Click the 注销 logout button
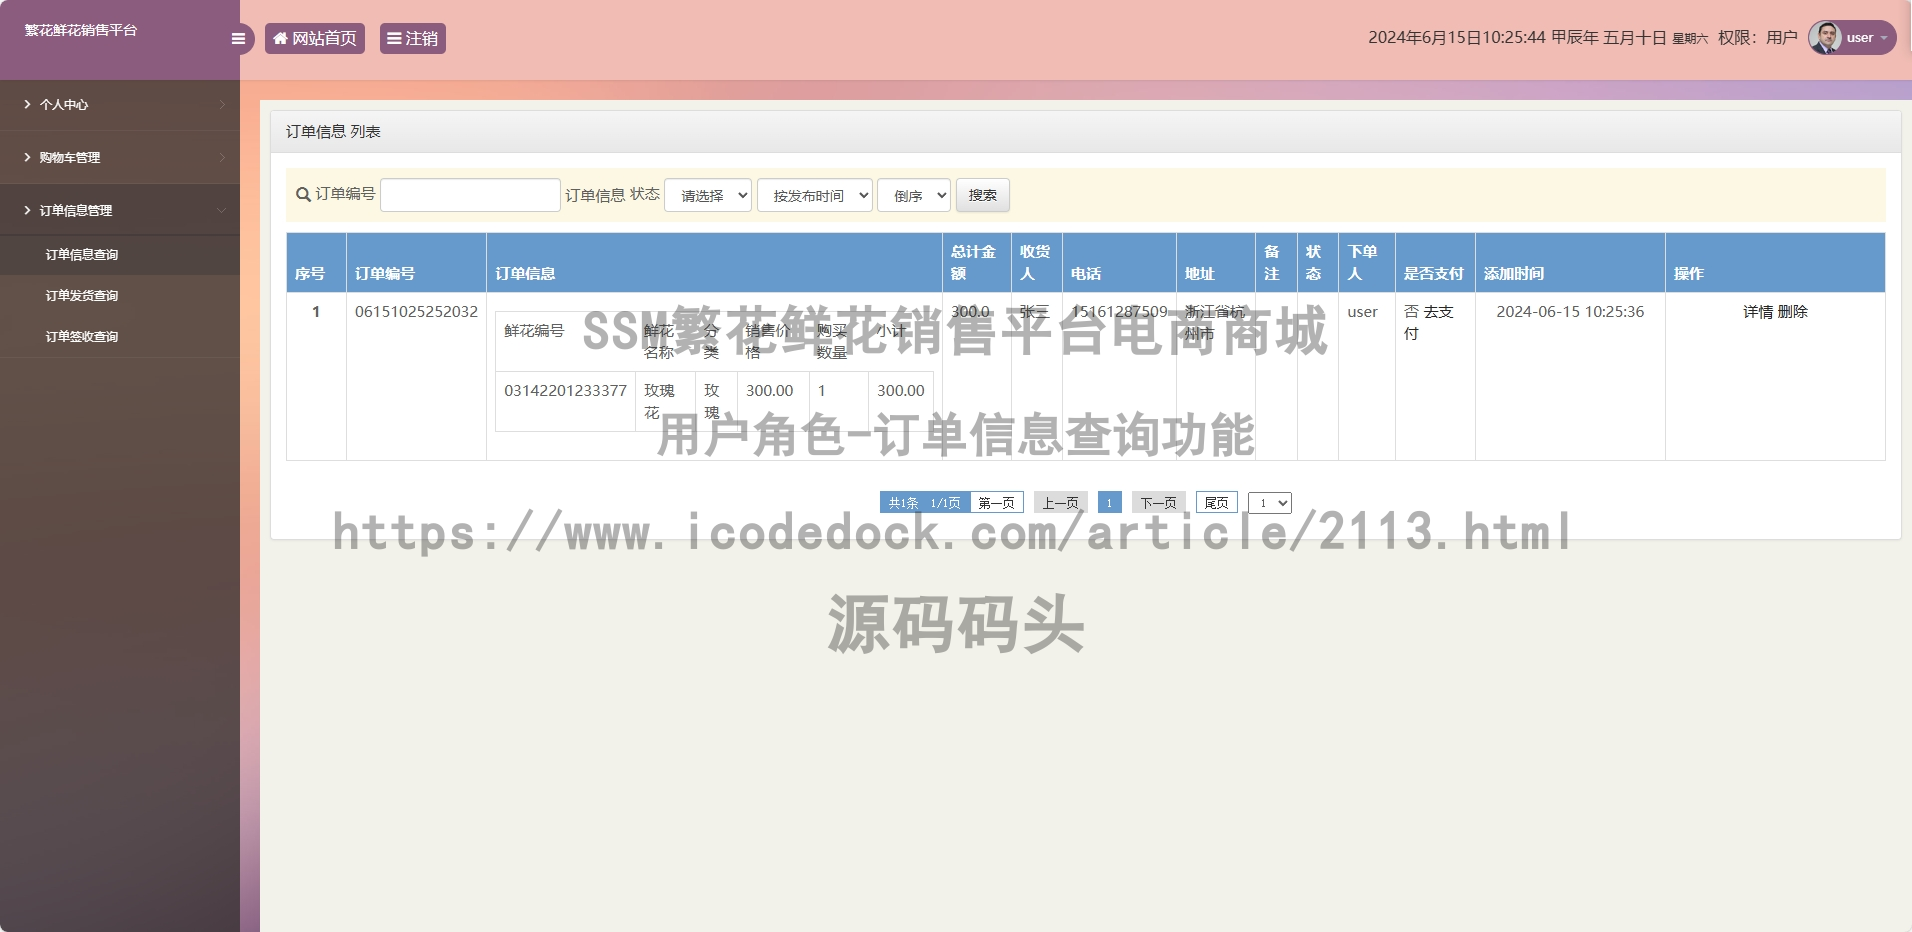This screenshot has width=1912, height=932. pos(413,39)
